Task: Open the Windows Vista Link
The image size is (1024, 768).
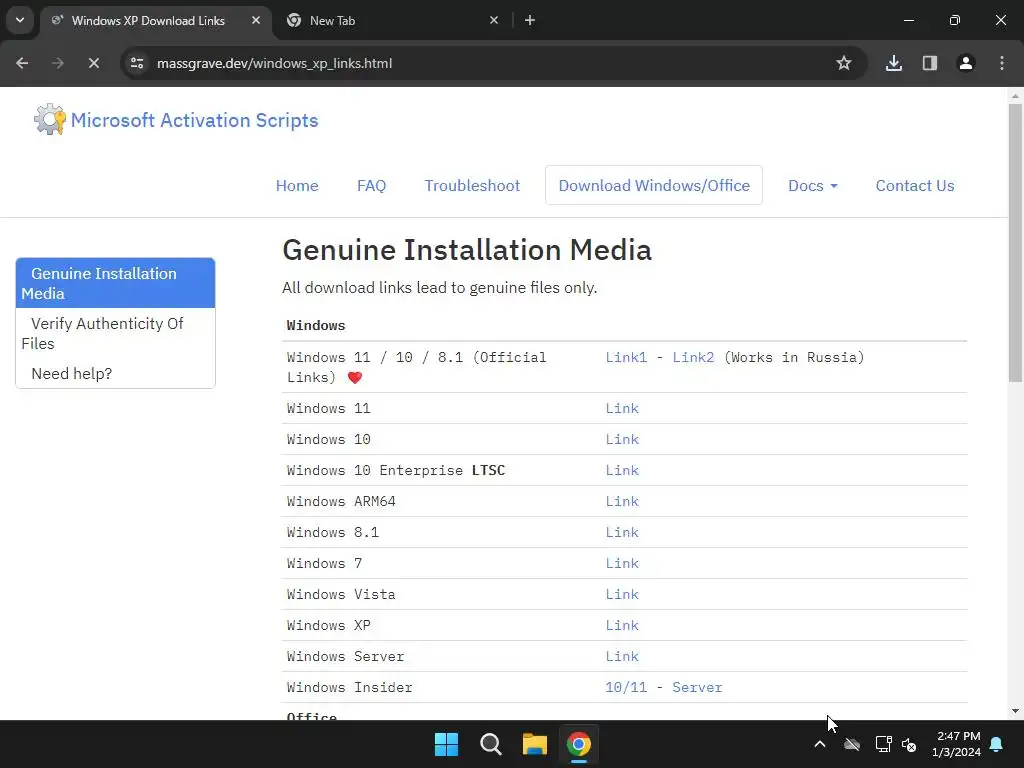Action: [622, 594]
